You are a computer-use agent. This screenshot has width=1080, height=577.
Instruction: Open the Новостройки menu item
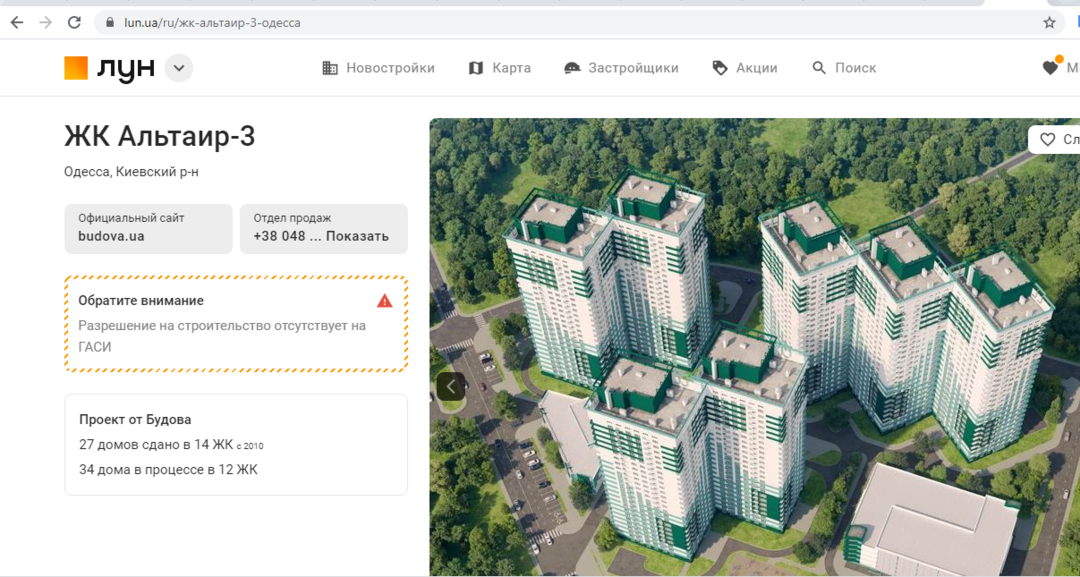378,68
